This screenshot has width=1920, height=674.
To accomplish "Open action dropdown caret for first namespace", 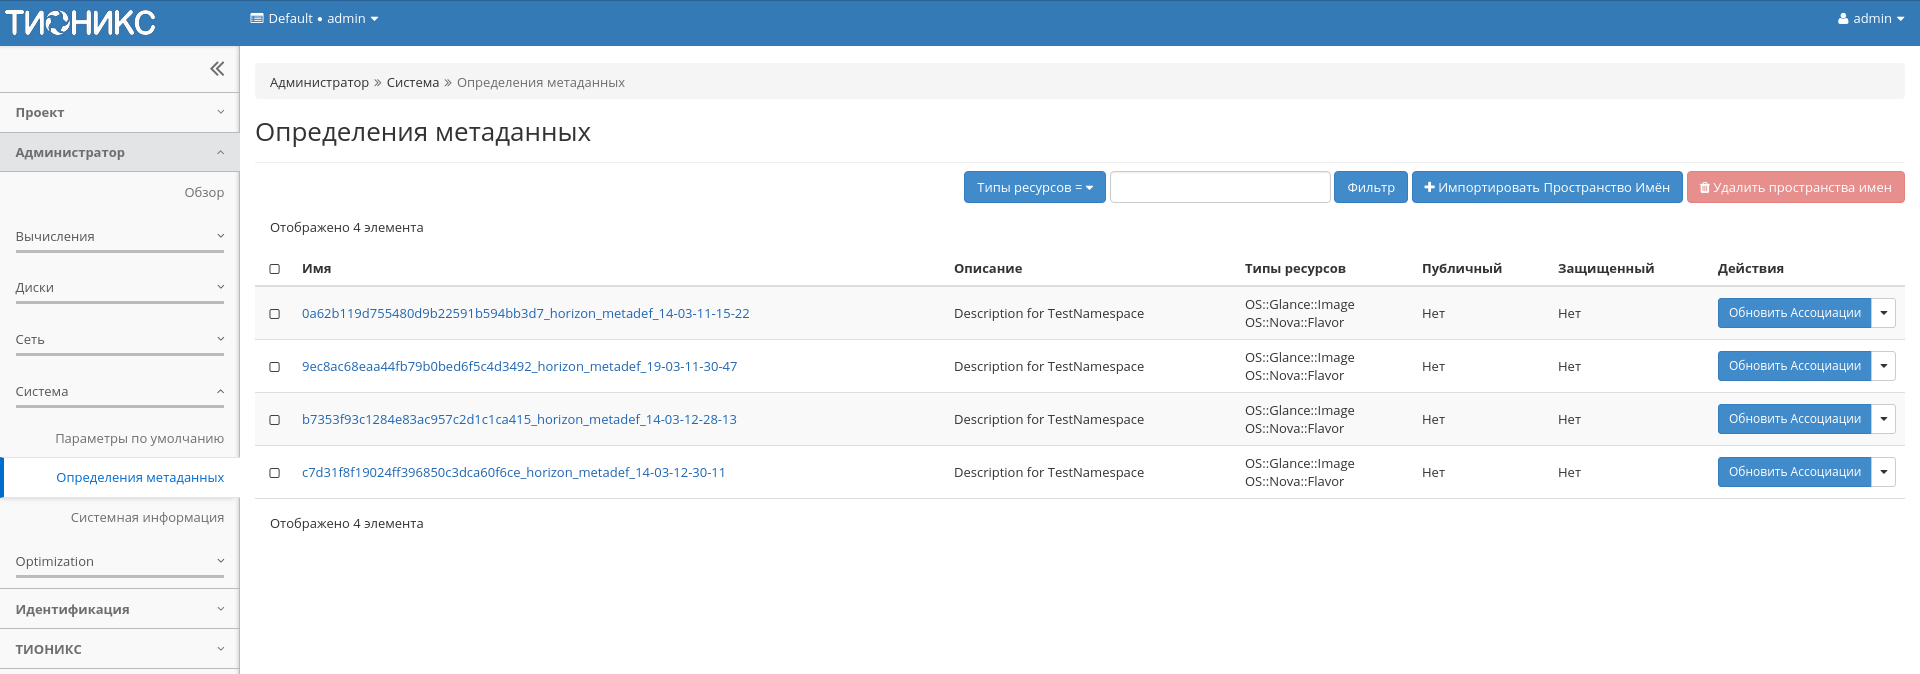I will pyautogui.click(x=1883, y=313).
